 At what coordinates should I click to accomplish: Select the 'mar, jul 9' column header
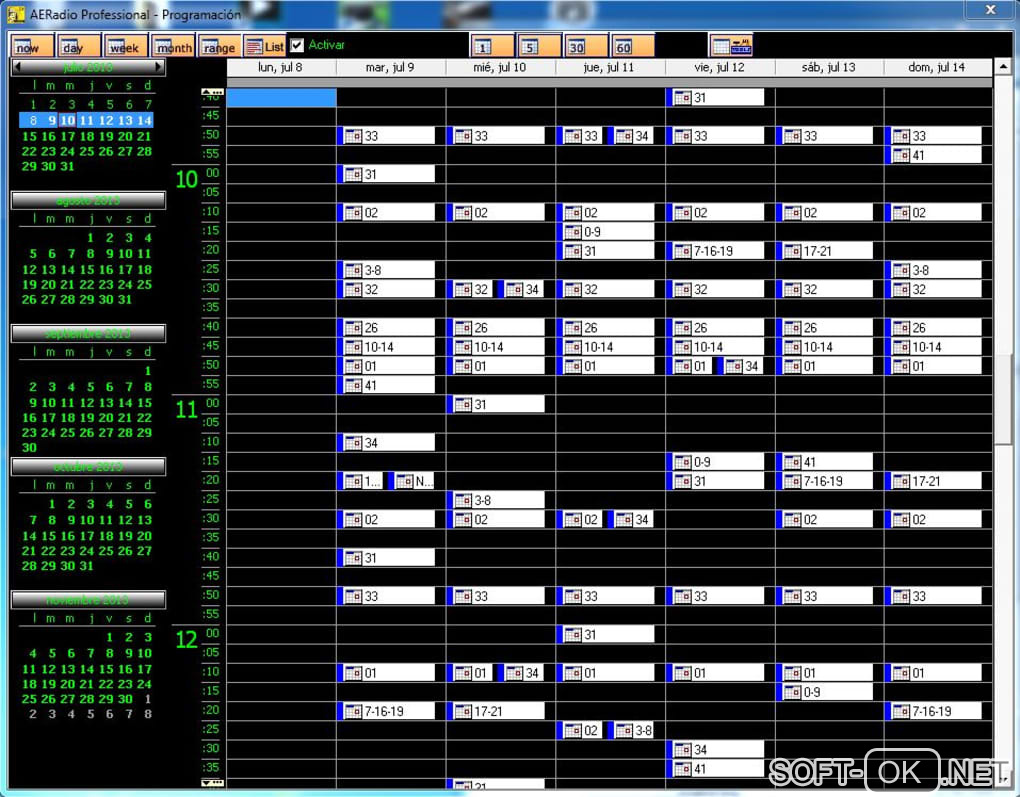pos(390,67)
